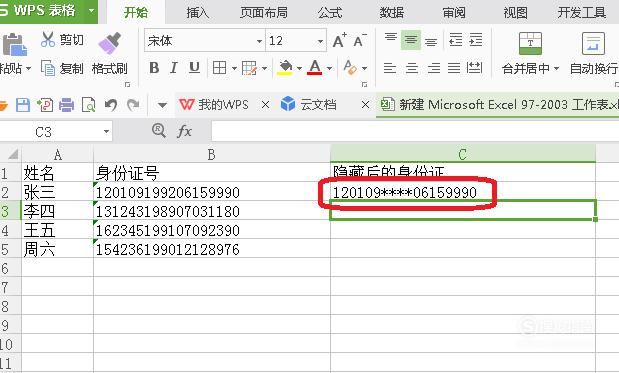The image size is (619, 373).
Task: Switch to the 数据 ribbon tab
Action: click(x=392, y=13)
